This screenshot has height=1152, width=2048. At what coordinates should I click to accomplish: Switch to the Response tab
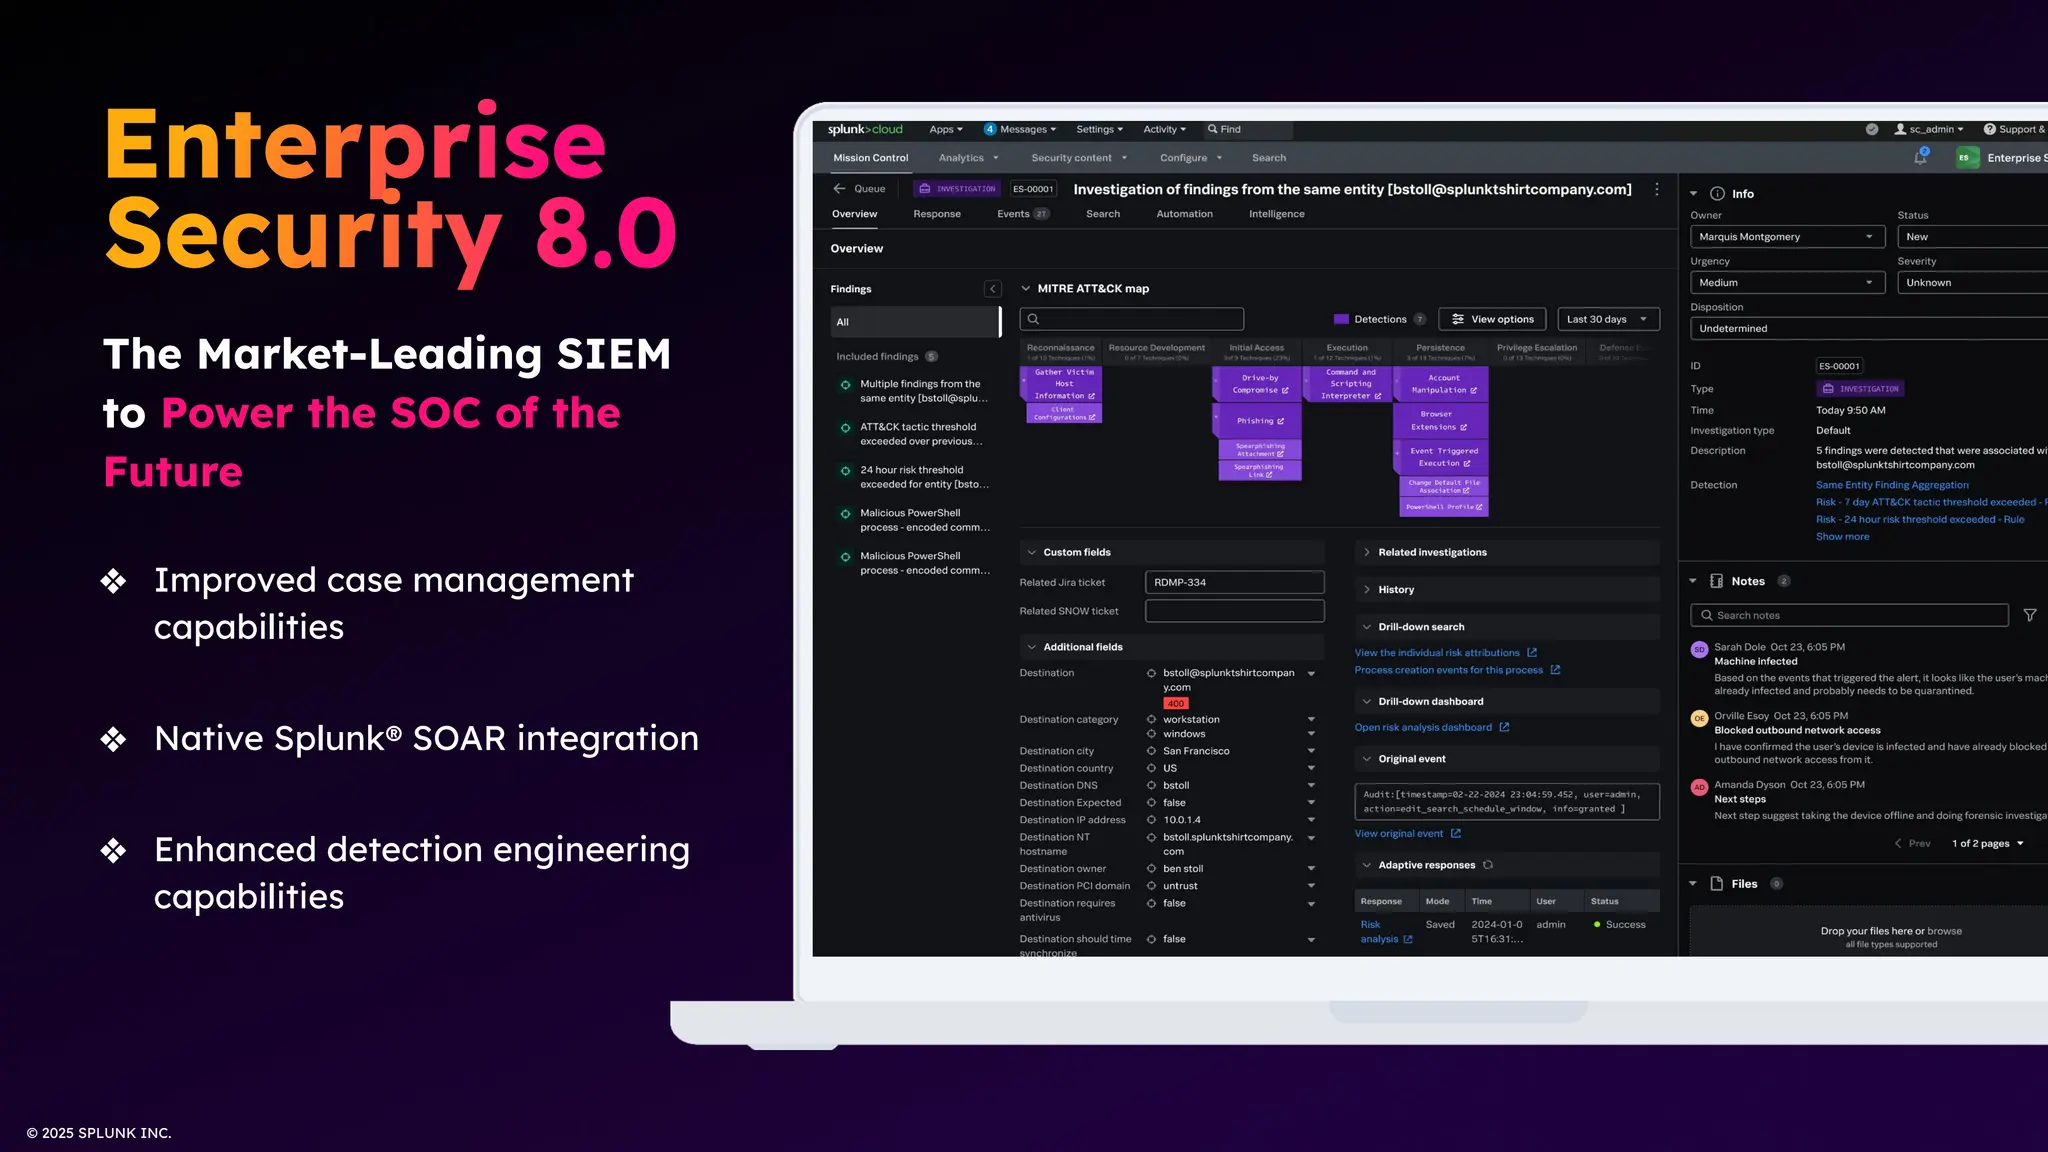pyautogui.click(x=936, y=214)
